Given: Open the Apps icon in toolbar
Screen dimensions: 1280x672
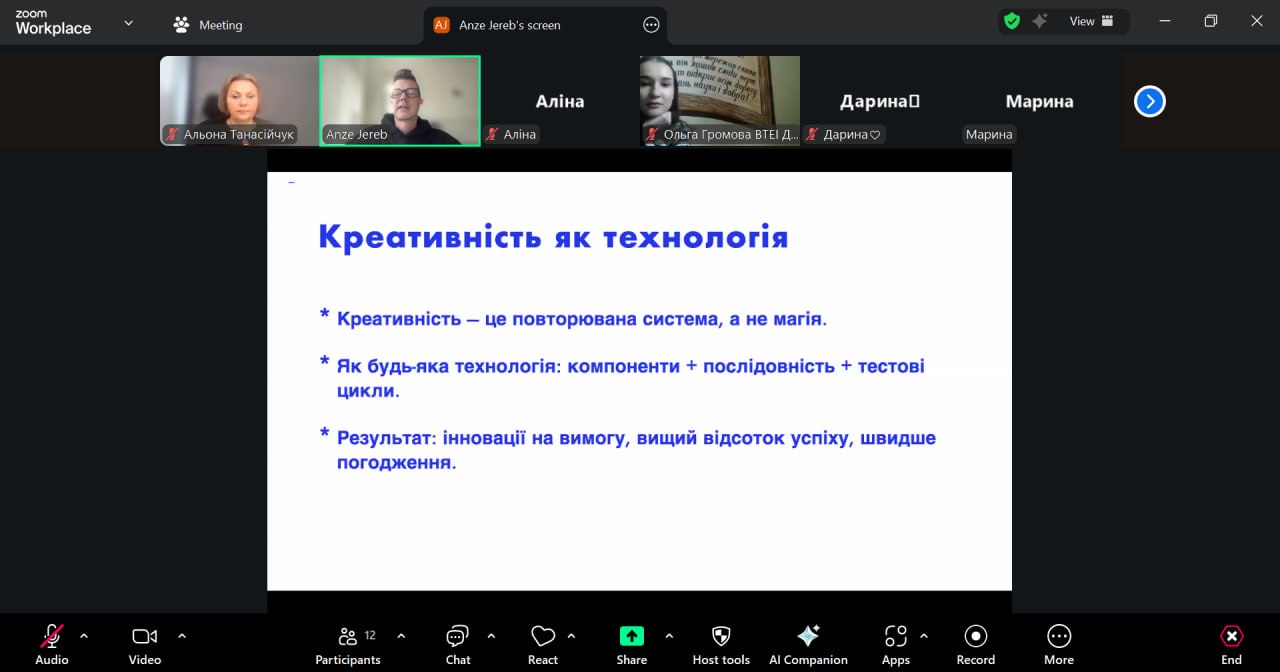Looking at the screenshot, I should click(x=895, y=637).
